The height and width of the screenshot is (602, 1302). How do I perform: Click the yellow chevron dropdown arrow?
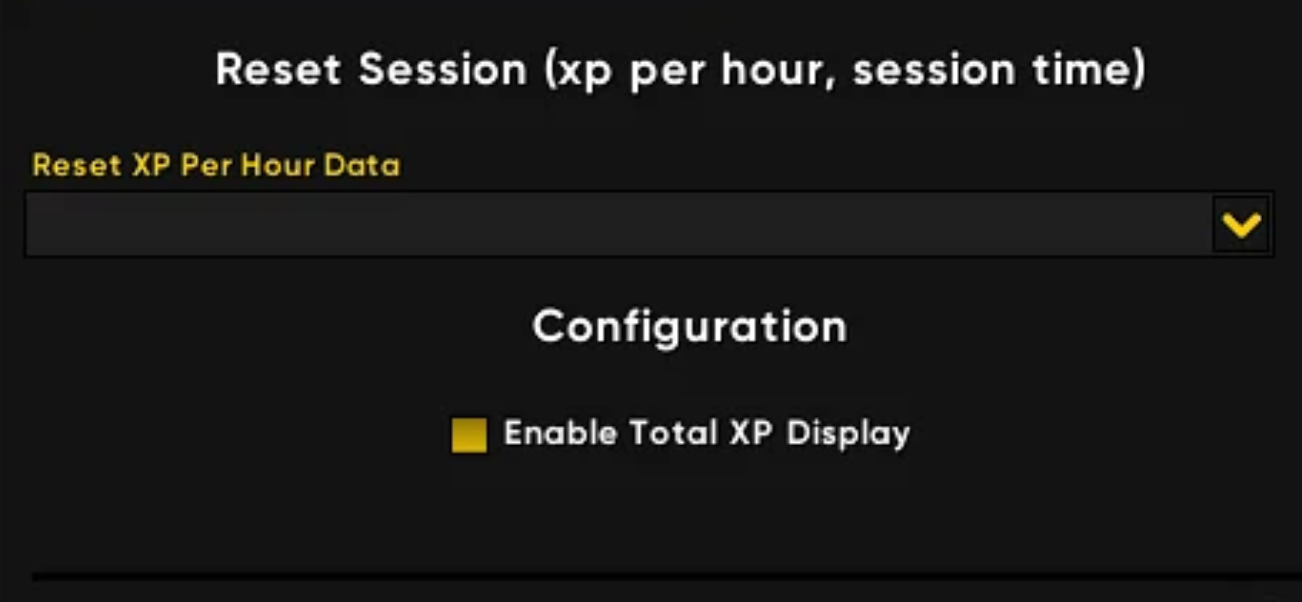pyautogui.click(x=1241, y=225)
